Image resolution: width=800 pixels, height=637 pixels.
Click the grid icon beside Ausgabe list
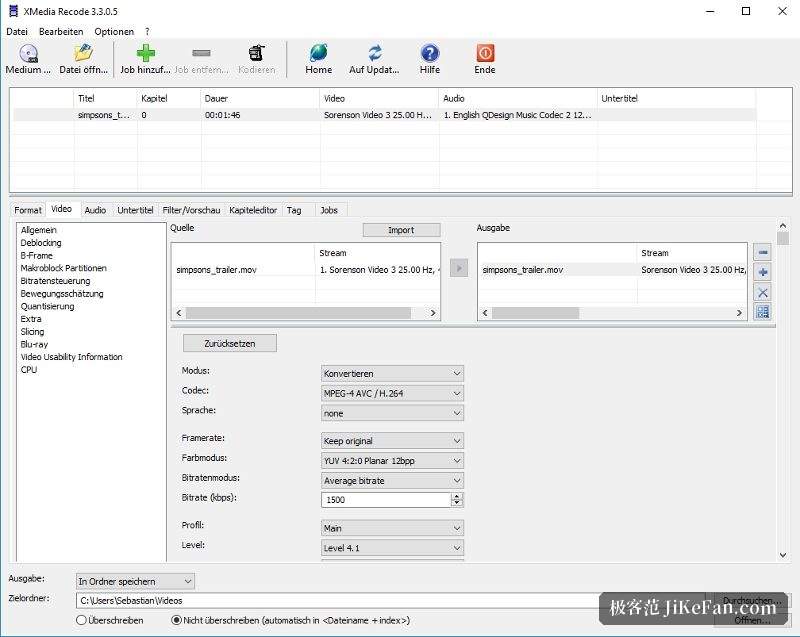click(x=763, y=312)
